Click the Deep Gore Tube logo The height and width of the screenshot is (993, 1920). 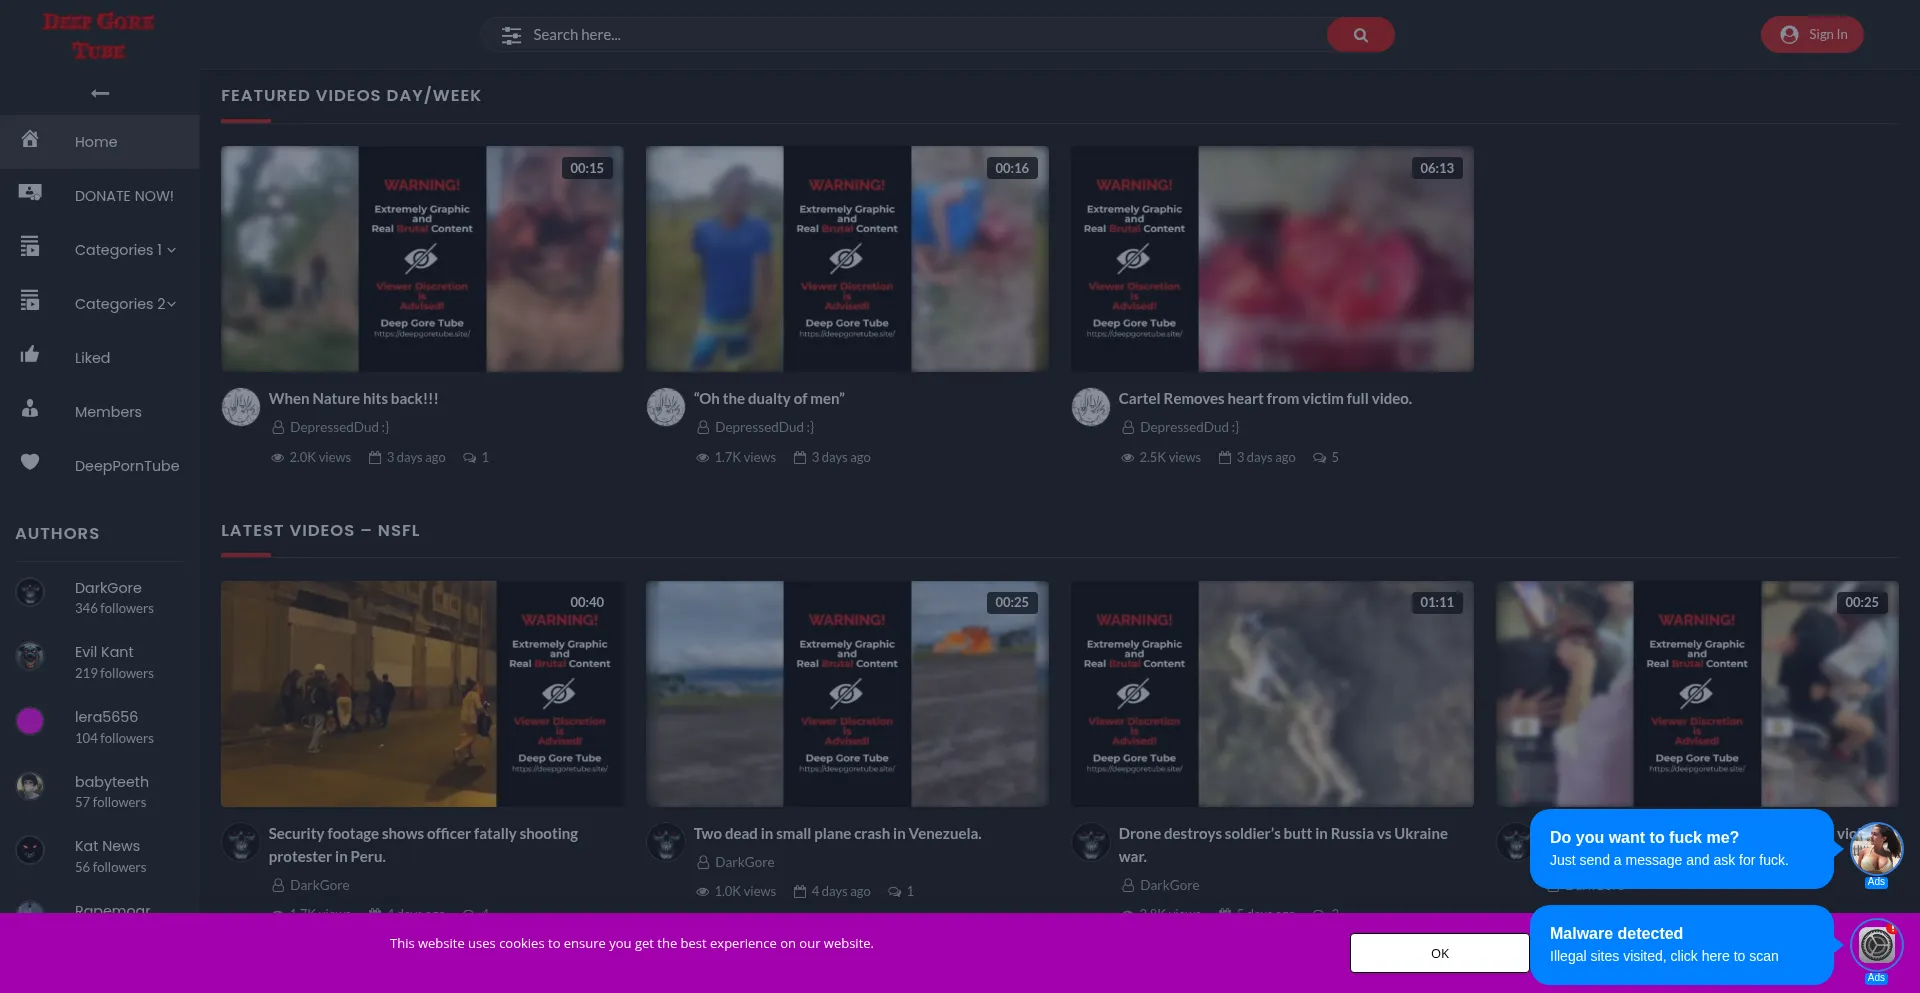(x=98, y=35)
